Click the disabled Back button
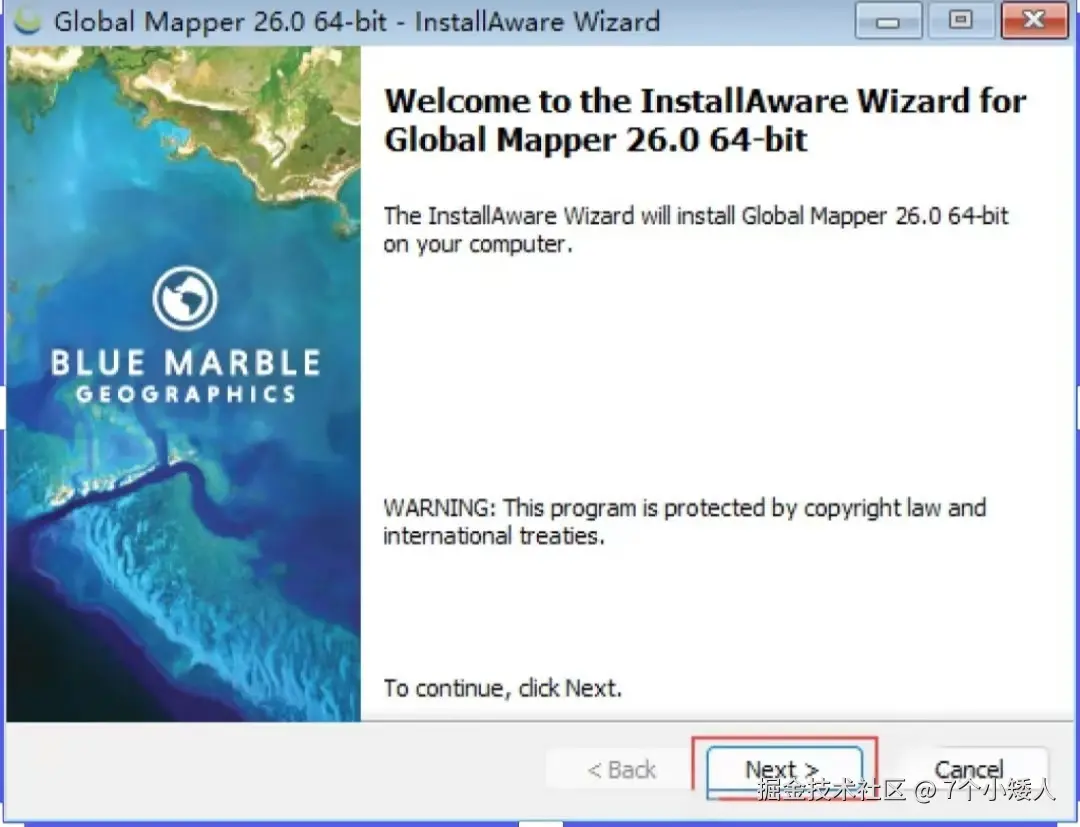The width and height of the screenshot is (1080, 827). [621, 769]
